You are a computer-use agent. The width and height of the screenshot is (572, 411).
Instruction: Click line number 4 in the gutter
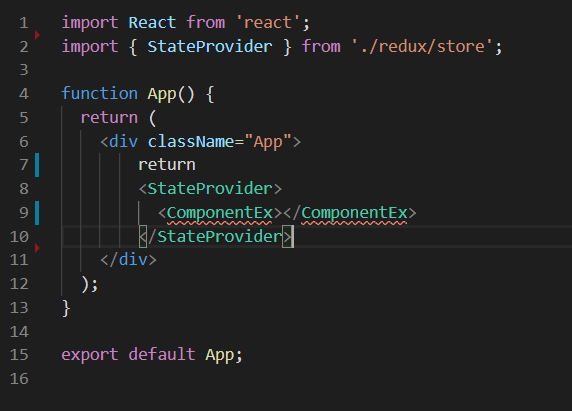click(x=24, y=94)
